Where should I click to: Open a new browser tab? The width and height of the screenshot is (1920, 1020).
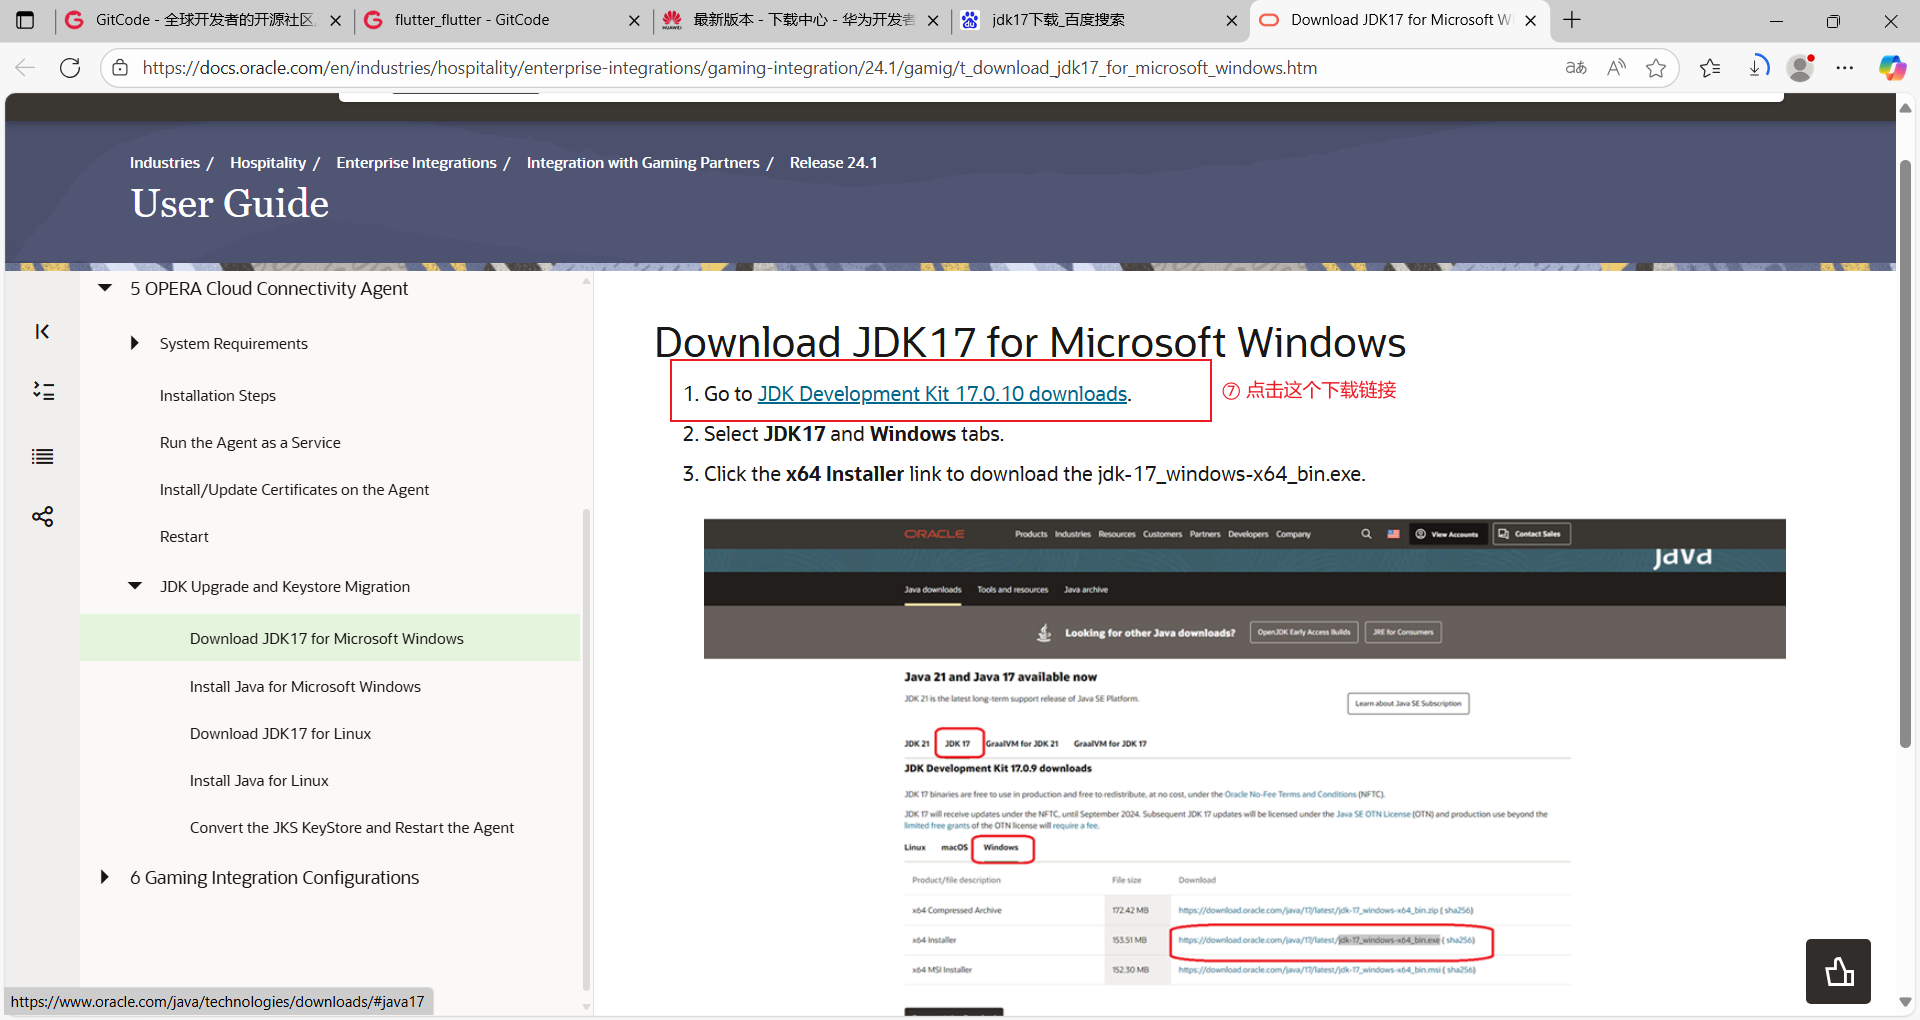[1572, 20]
